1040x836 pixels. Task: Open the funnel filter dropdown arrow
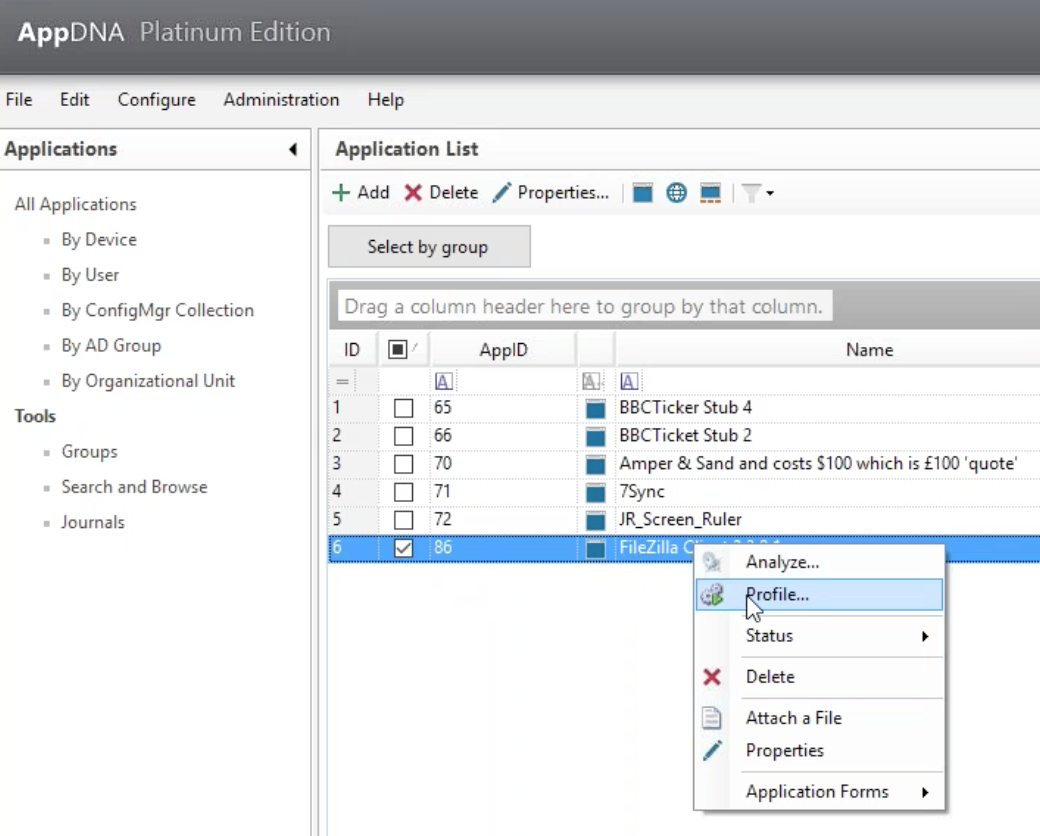(x=770, y=194)
